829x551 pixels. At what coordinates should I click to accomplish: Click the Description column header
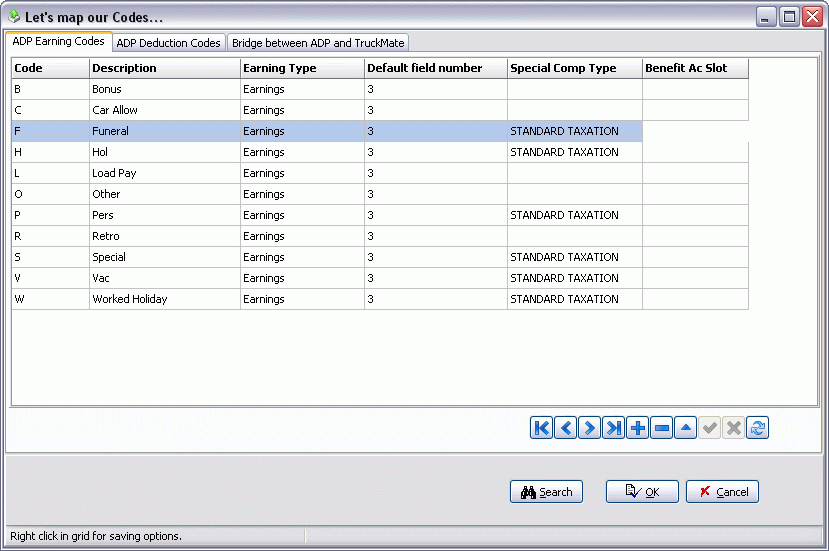[x=165, y=68]
